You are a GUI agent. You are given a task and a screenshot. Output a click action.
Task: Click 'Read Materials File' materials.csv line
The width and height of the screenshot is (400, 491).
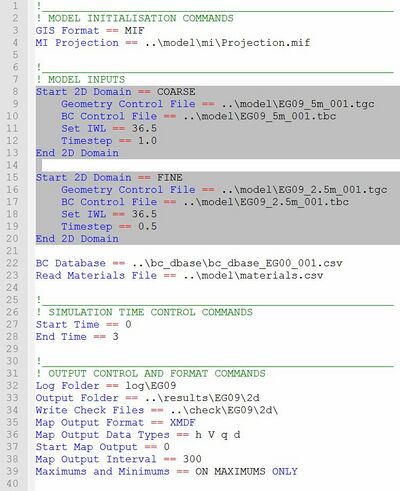point(179,275)
